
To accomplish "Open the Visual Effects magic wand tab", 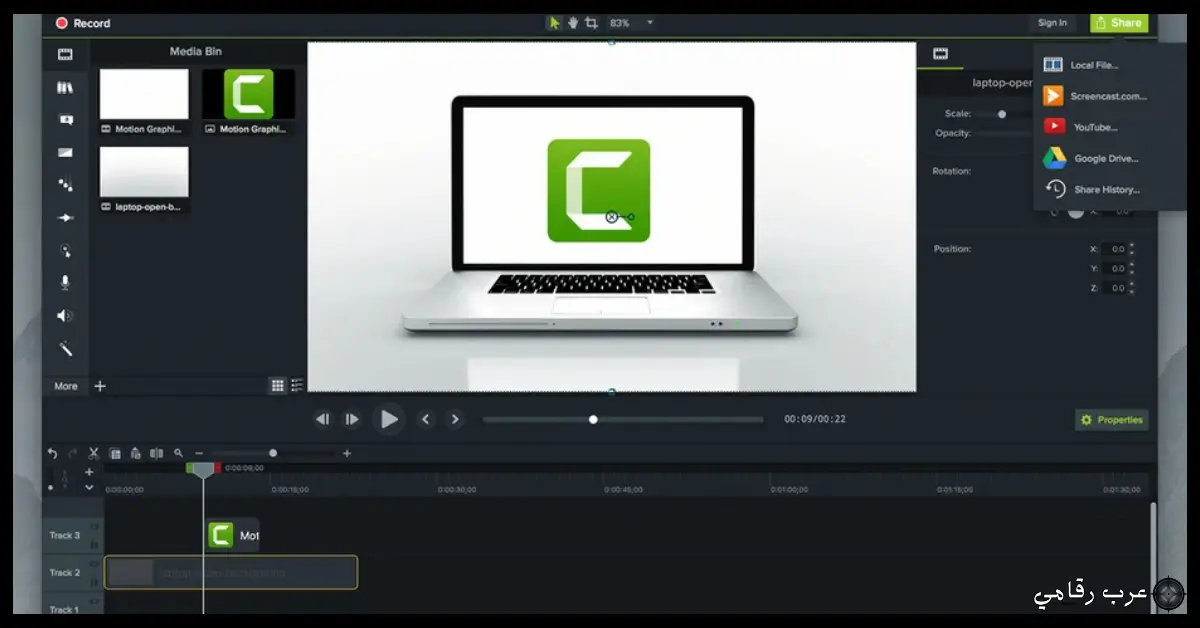I will click(x=65, y=349).
